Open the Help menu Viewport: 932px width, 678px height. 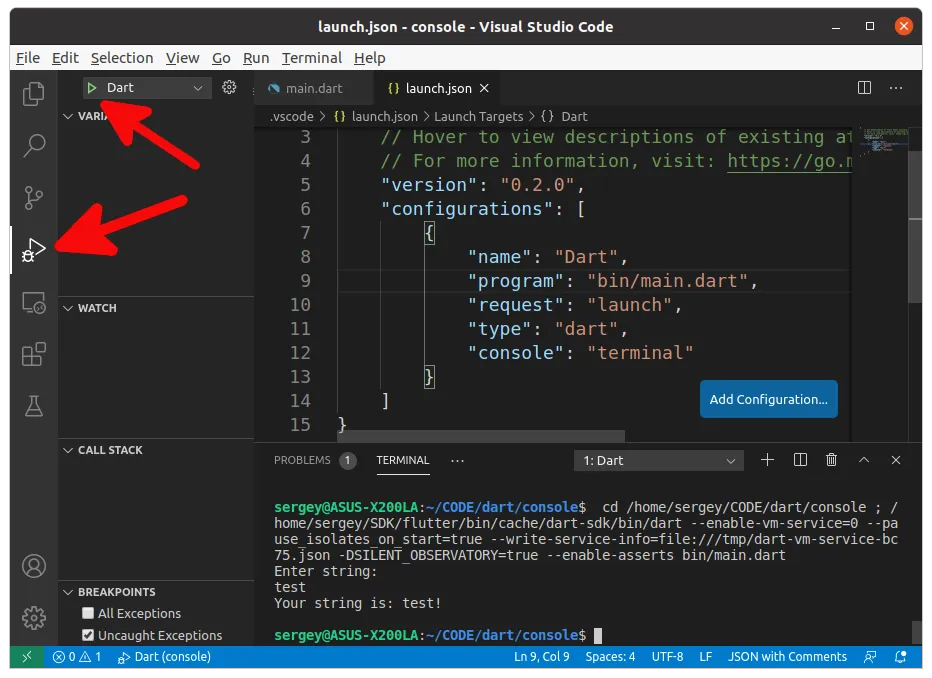coord(370,58)
